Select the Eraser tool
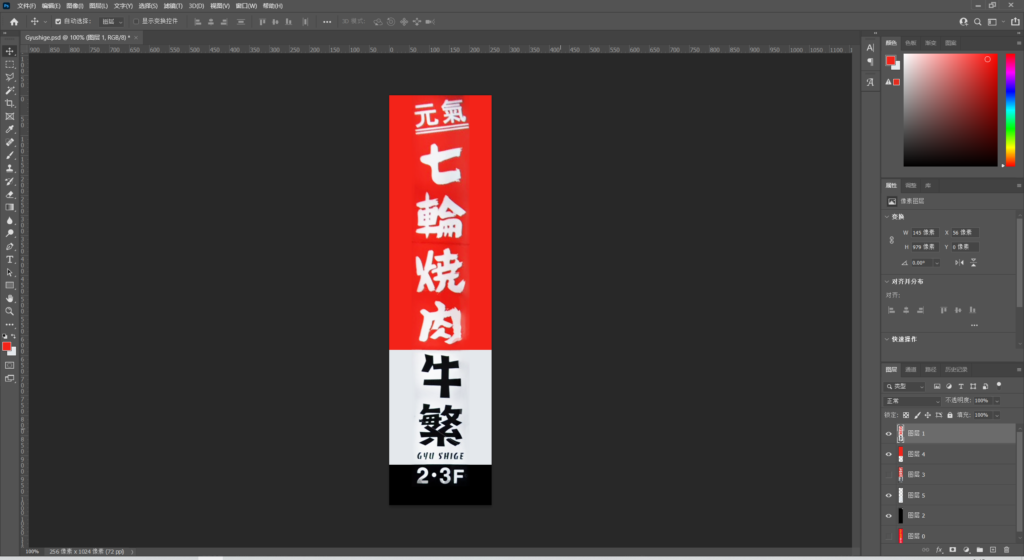 click(9, 194)
